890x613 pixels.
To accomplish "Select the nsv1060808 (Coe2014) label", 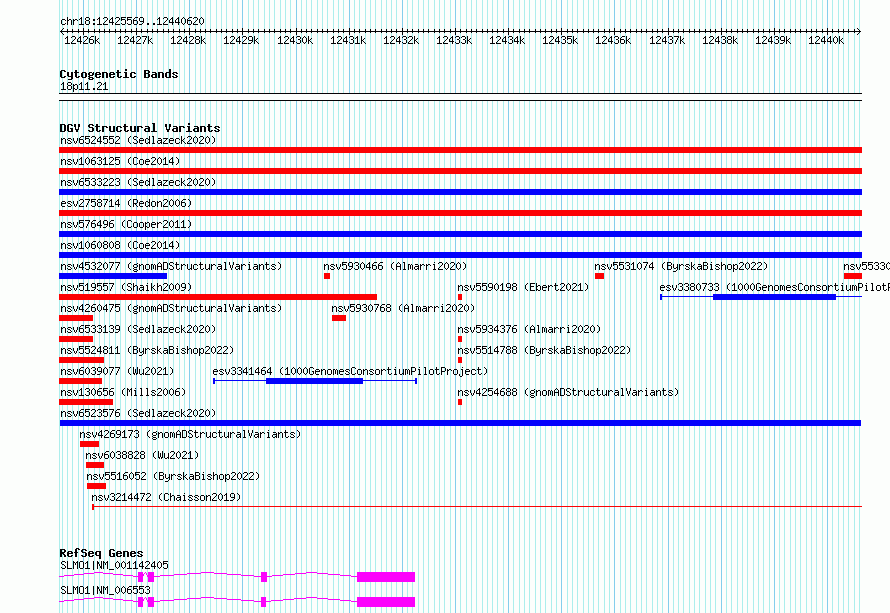I will [x=120, y=245].
